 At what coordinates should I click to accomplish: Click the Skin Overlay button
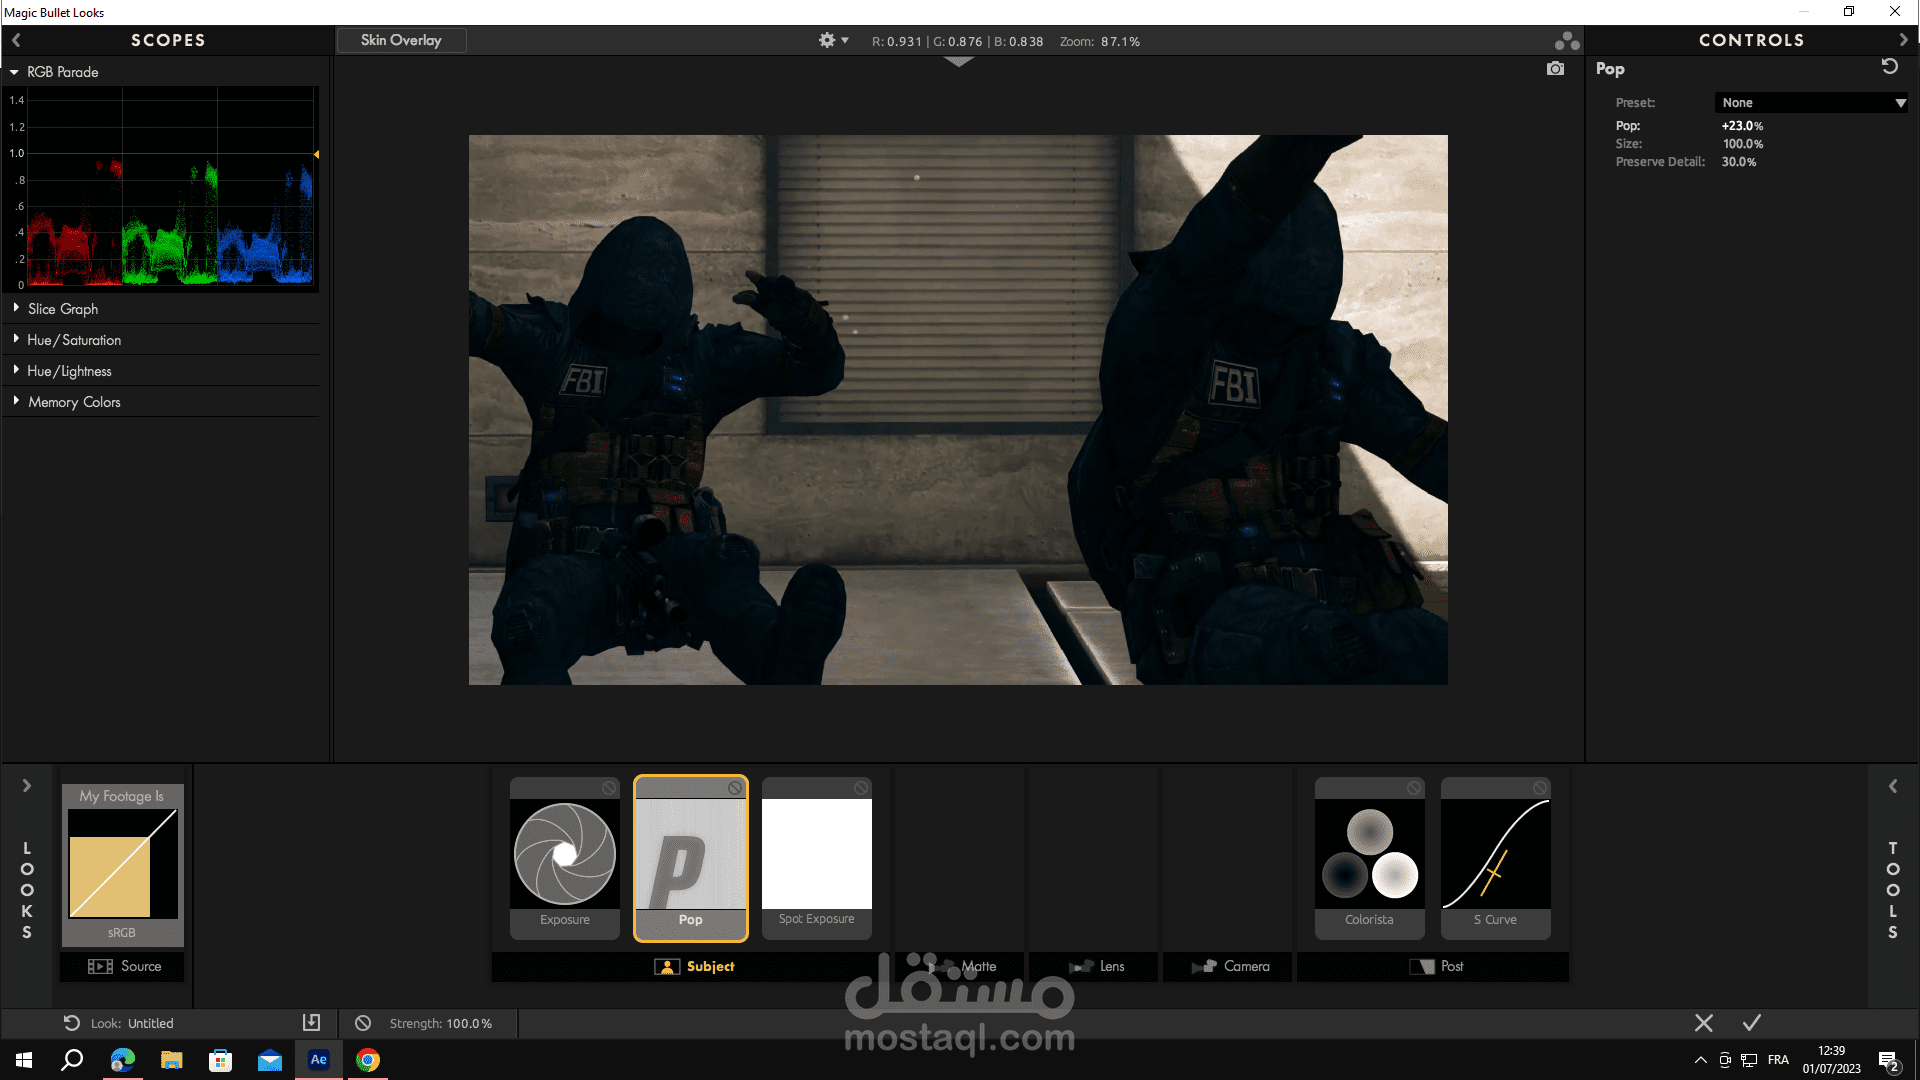401,40
